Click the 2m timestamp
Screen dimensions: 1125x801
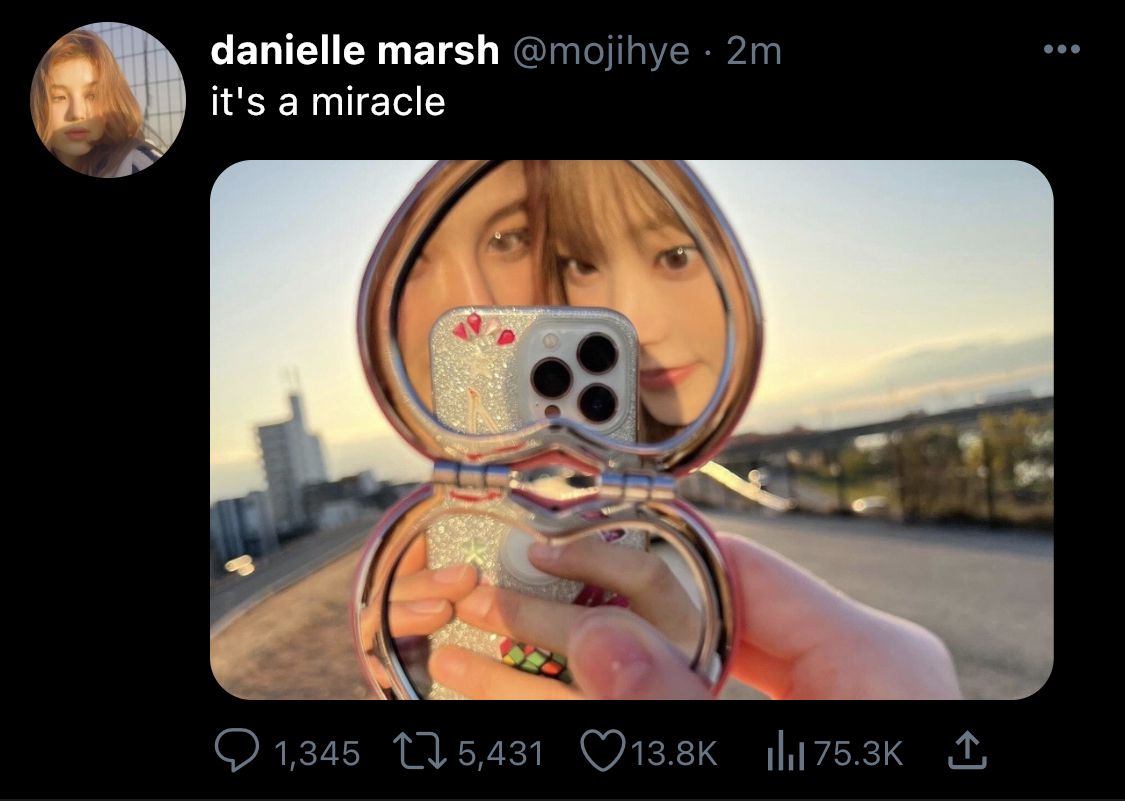point(753,52)
